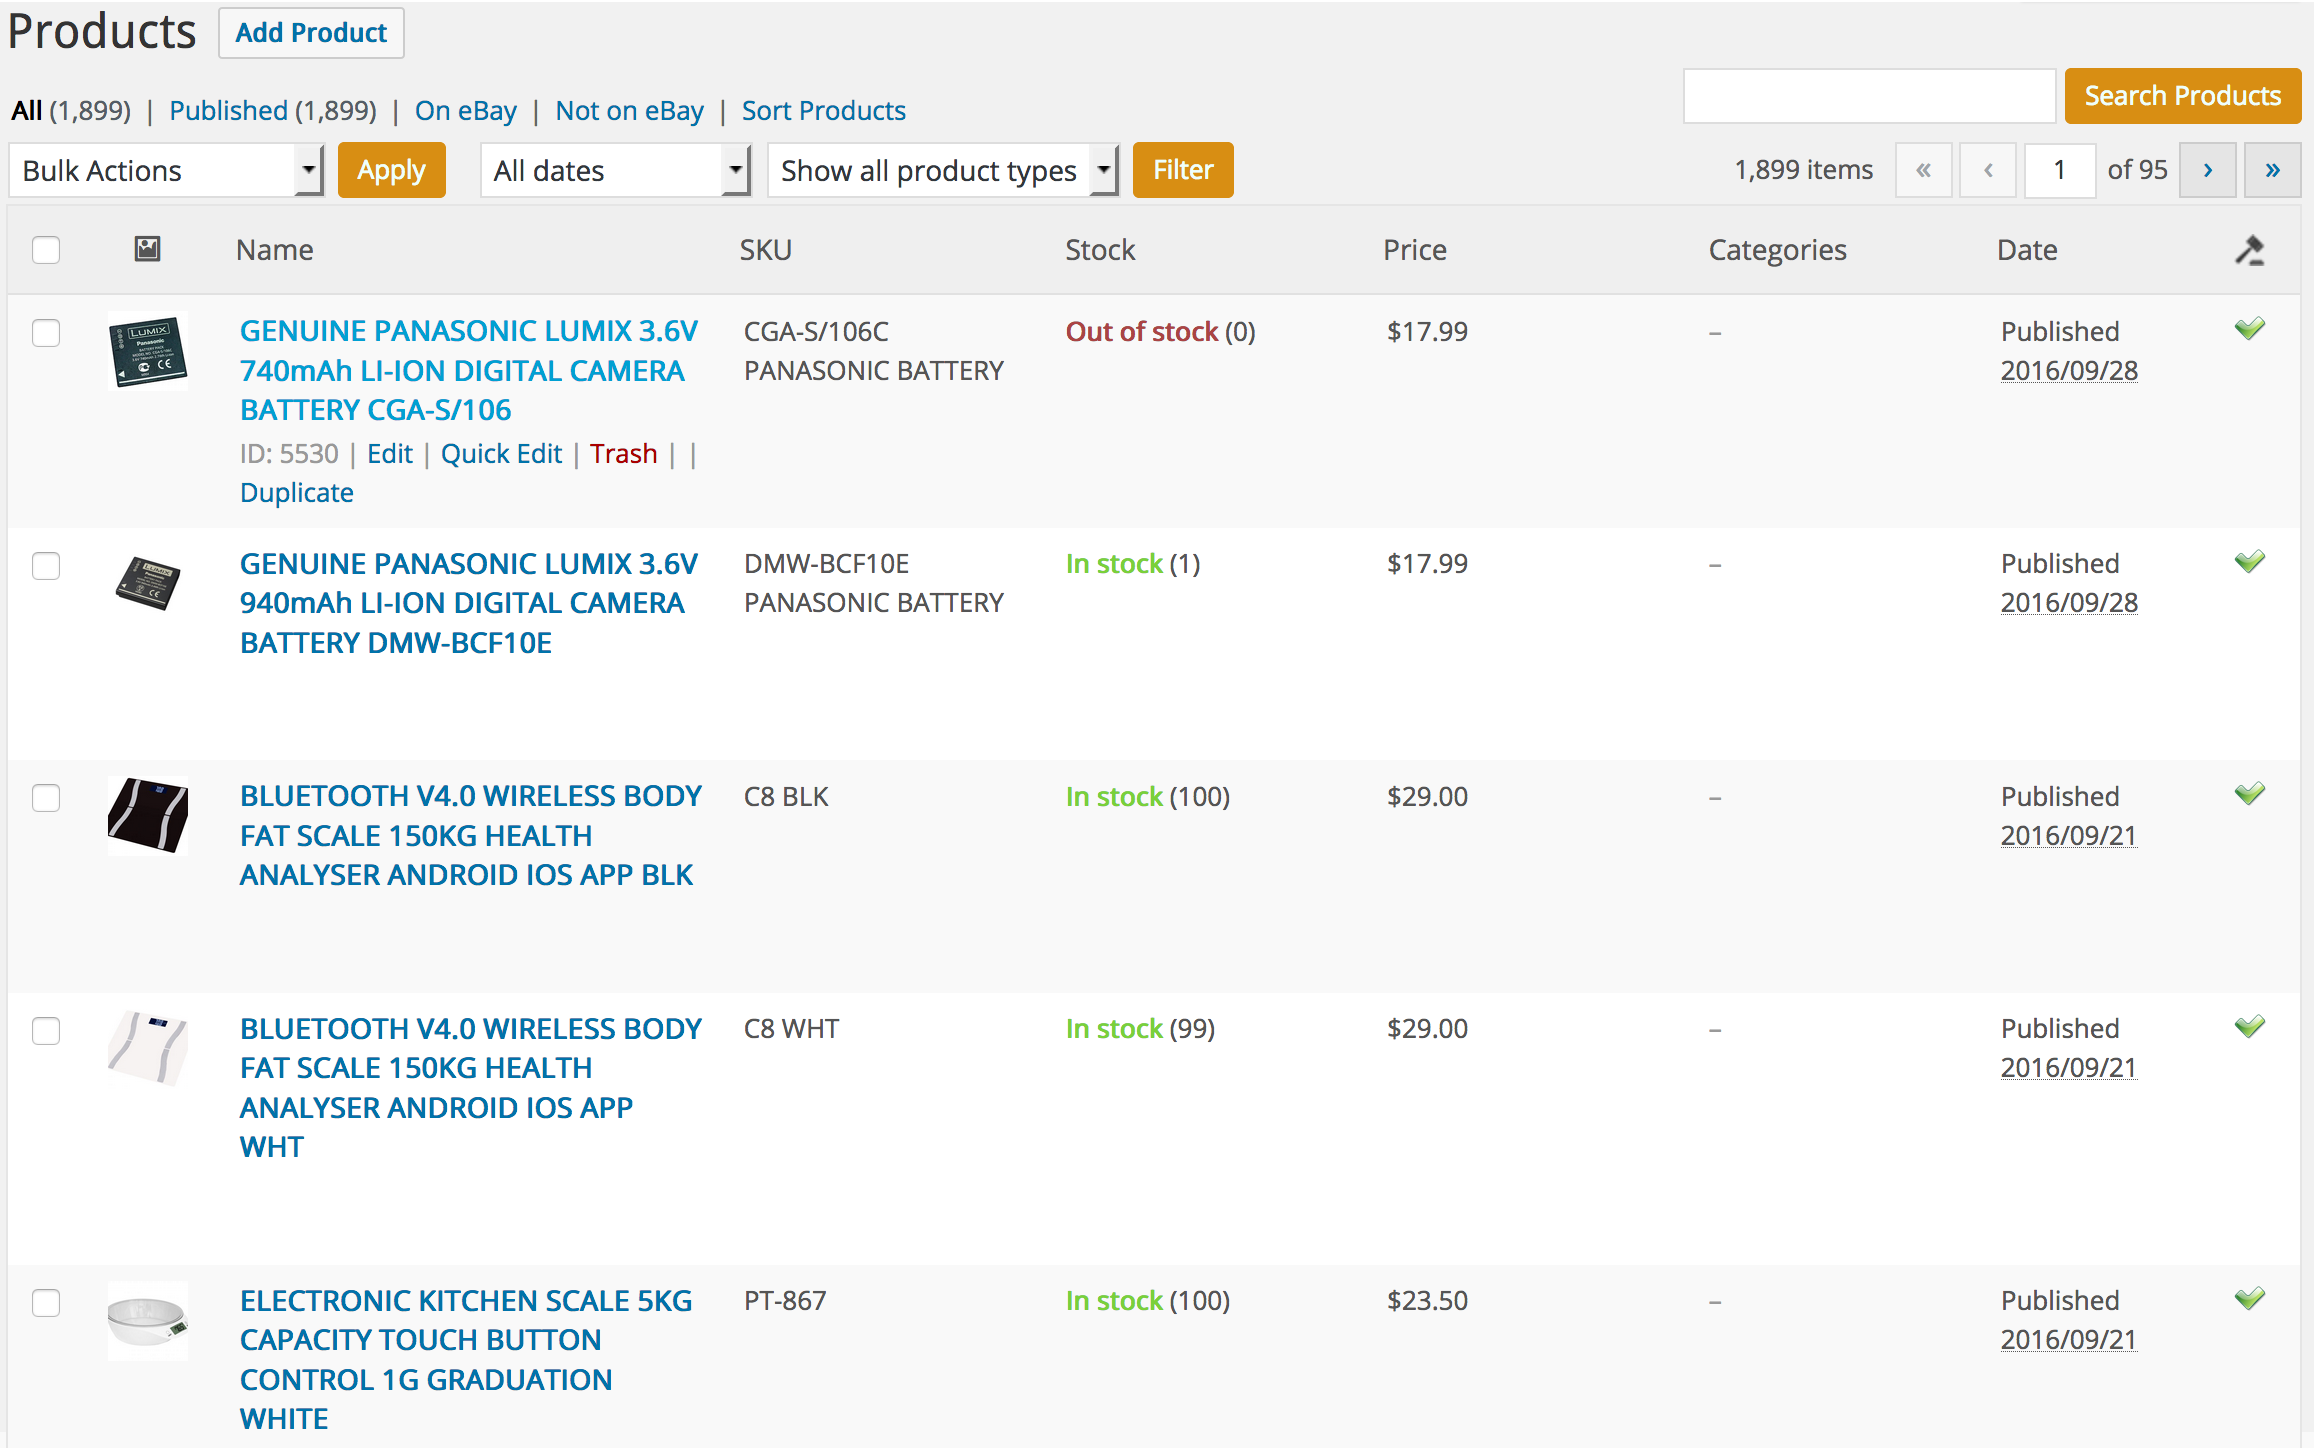The image size is (2314, 1448).
Task: Click the Categories column header
Action: [1777, 250]
